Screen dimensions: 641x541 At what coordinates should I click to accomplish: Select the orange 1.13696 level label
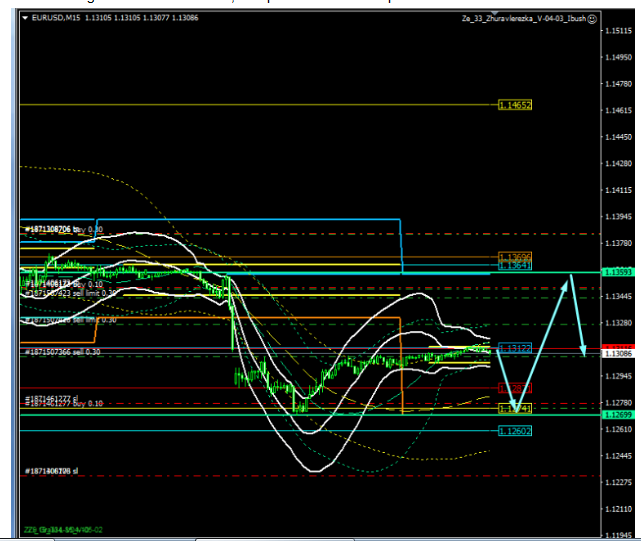pyautogui.click(x=514, y=256)
